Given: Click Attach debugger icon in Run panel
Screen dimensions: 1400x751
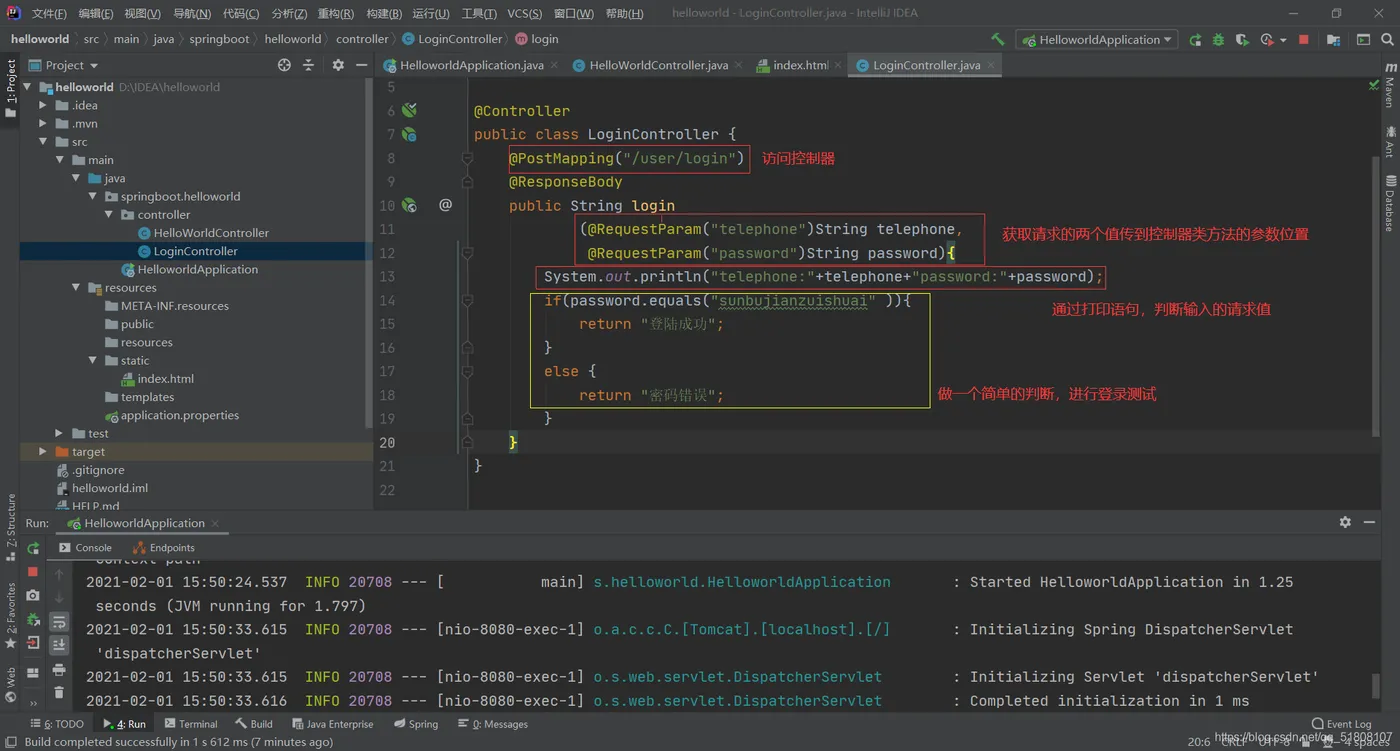Looking at the screenshot, I should click(33, 620).
